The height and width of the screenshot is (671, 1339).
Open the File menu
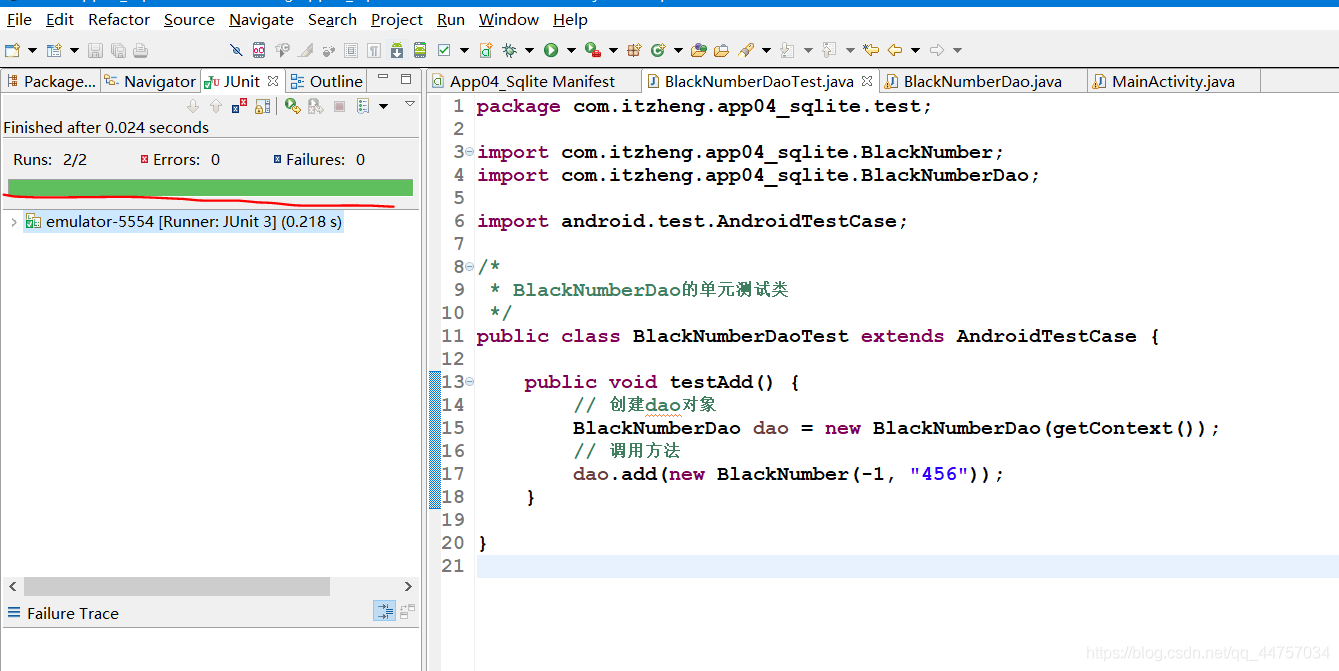(x=19, y=19)
